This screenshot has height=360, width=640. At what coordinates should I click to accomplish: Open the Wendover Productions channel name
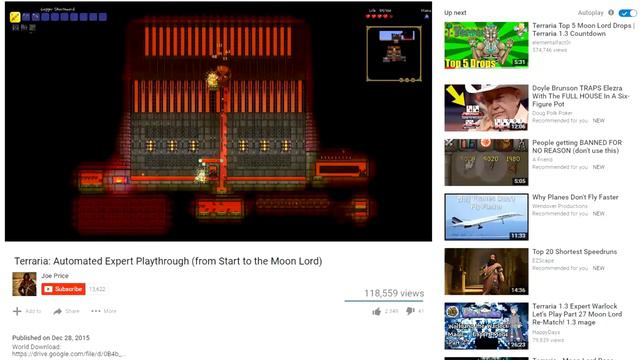(560, 206)
